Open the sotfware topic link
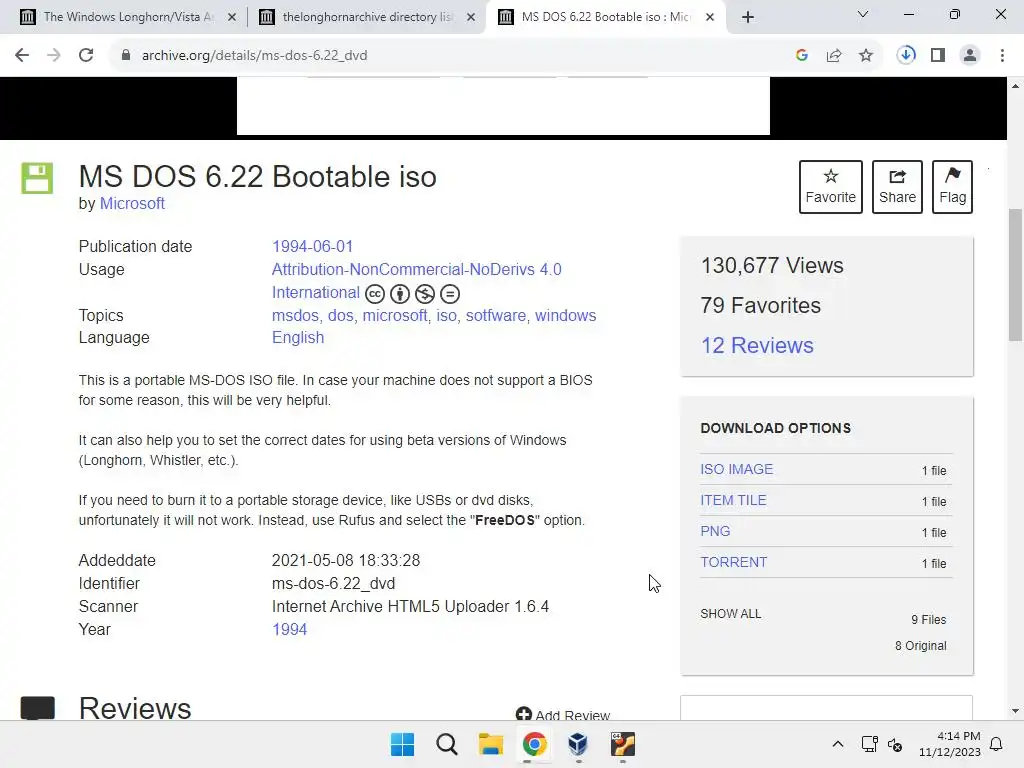Screen dimensions: 1024x768 coord(495,315)
